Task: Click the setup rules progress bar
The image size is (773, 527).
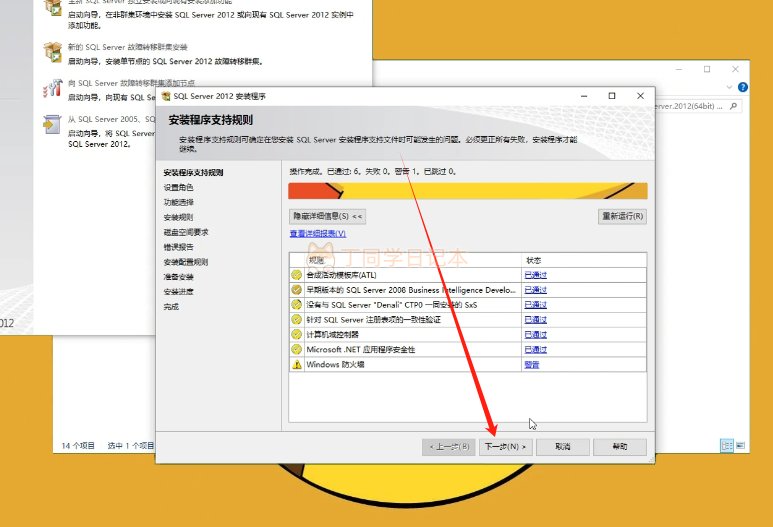Action: click(x=468, y=191)
